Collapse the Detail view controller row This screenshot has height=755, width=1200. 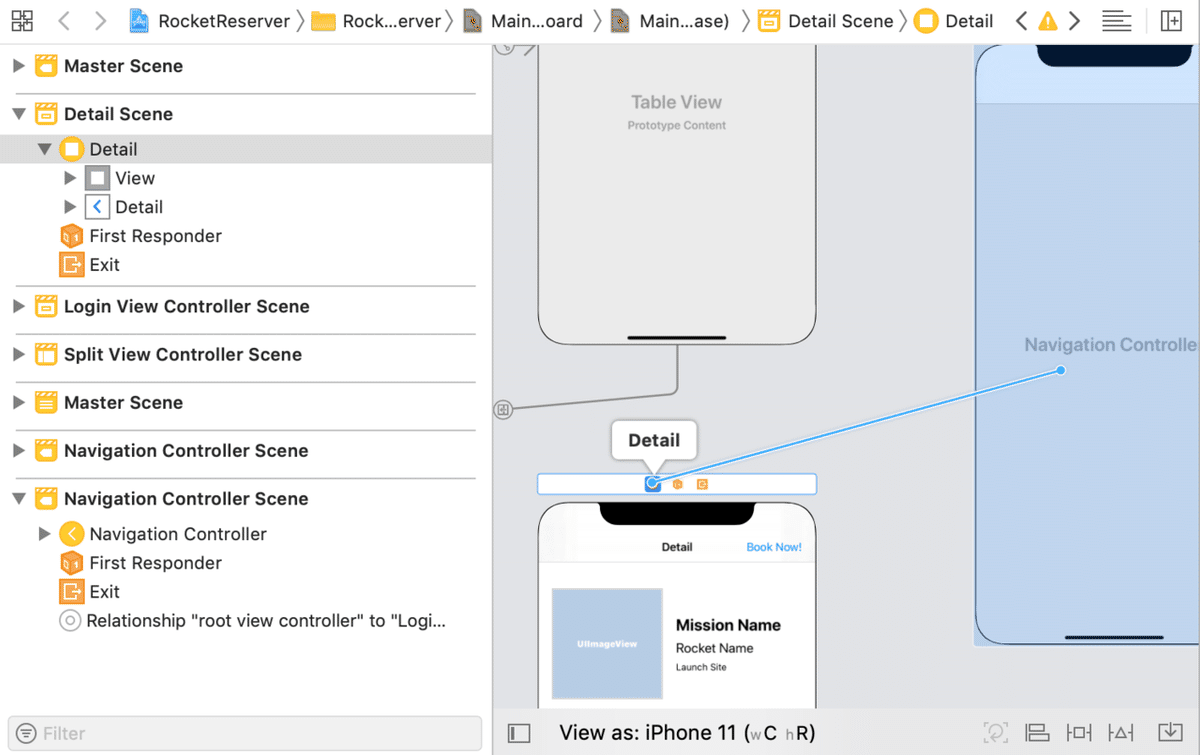point(44,149)
